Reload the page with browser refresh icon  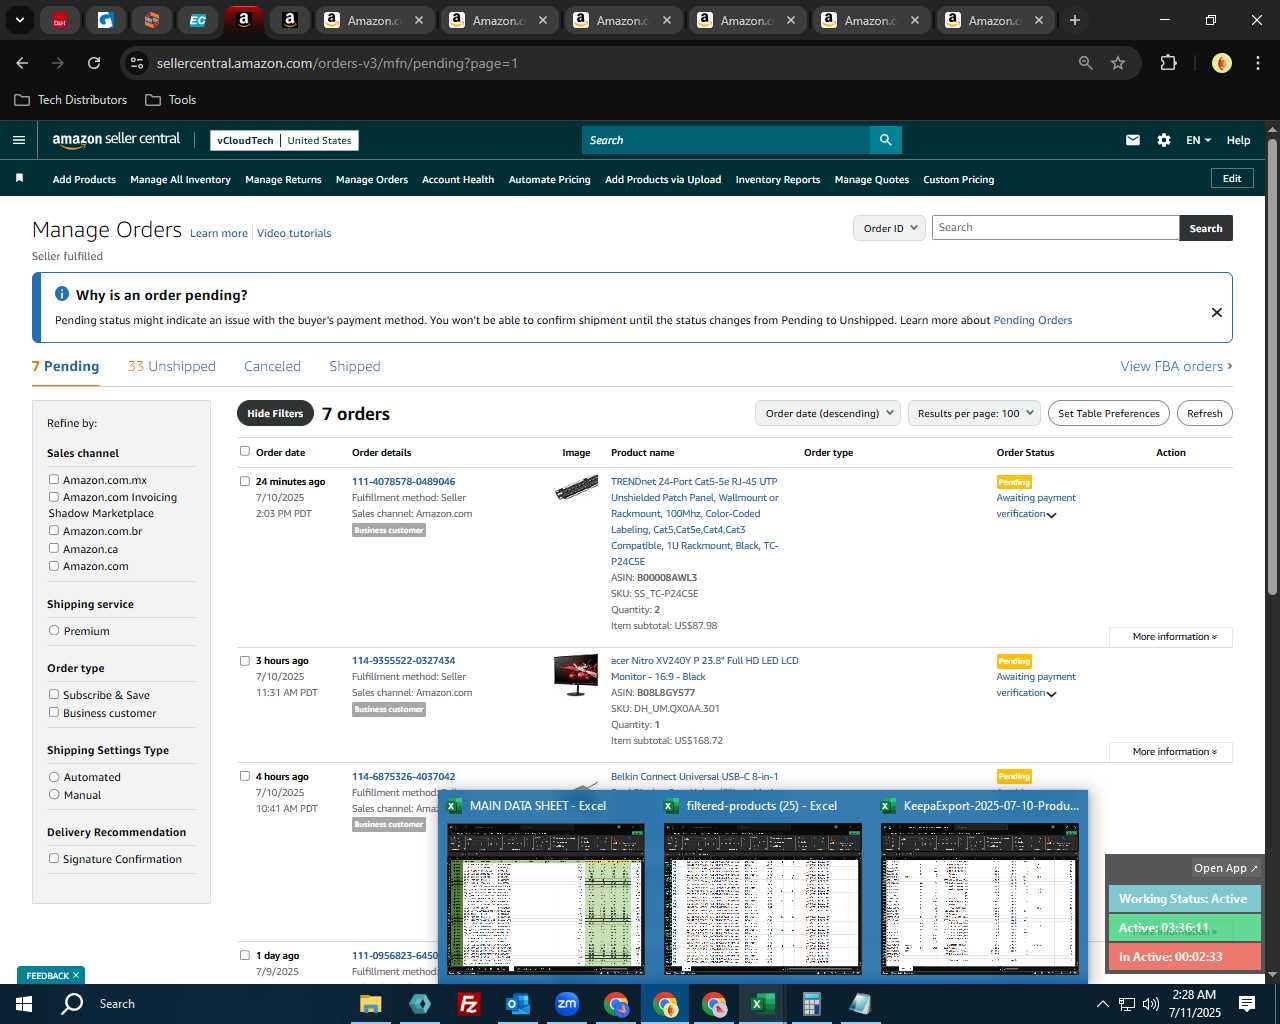pyautogui.click(x=94, y=63)
